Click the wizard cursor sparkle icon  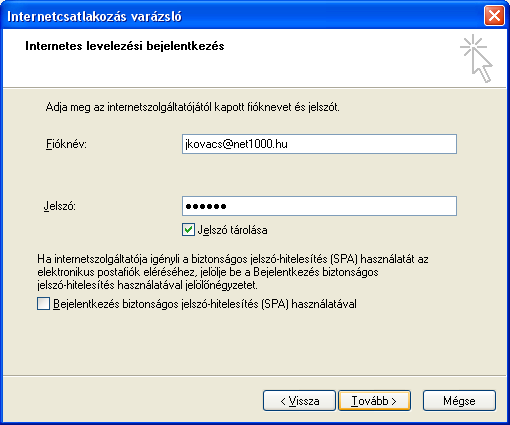click(x=476, y=58)
